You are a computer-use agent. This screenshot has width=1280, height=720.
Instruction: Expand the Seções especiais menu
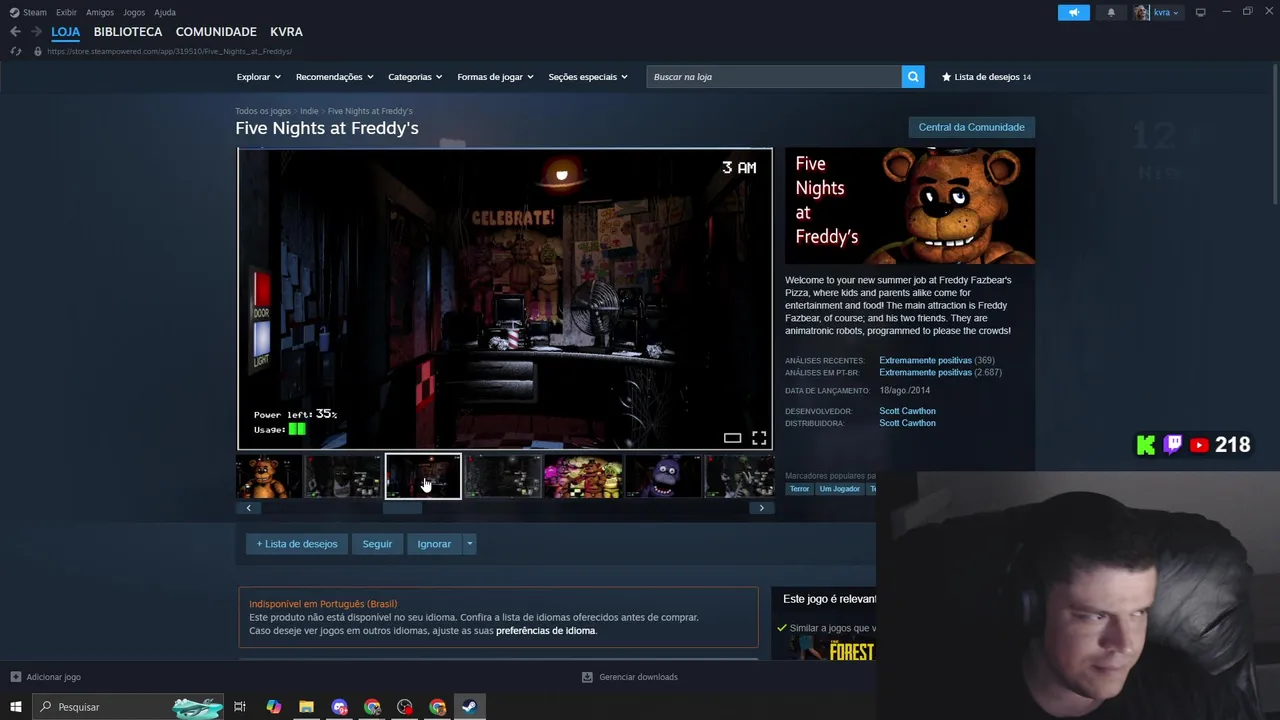(588, 77)
